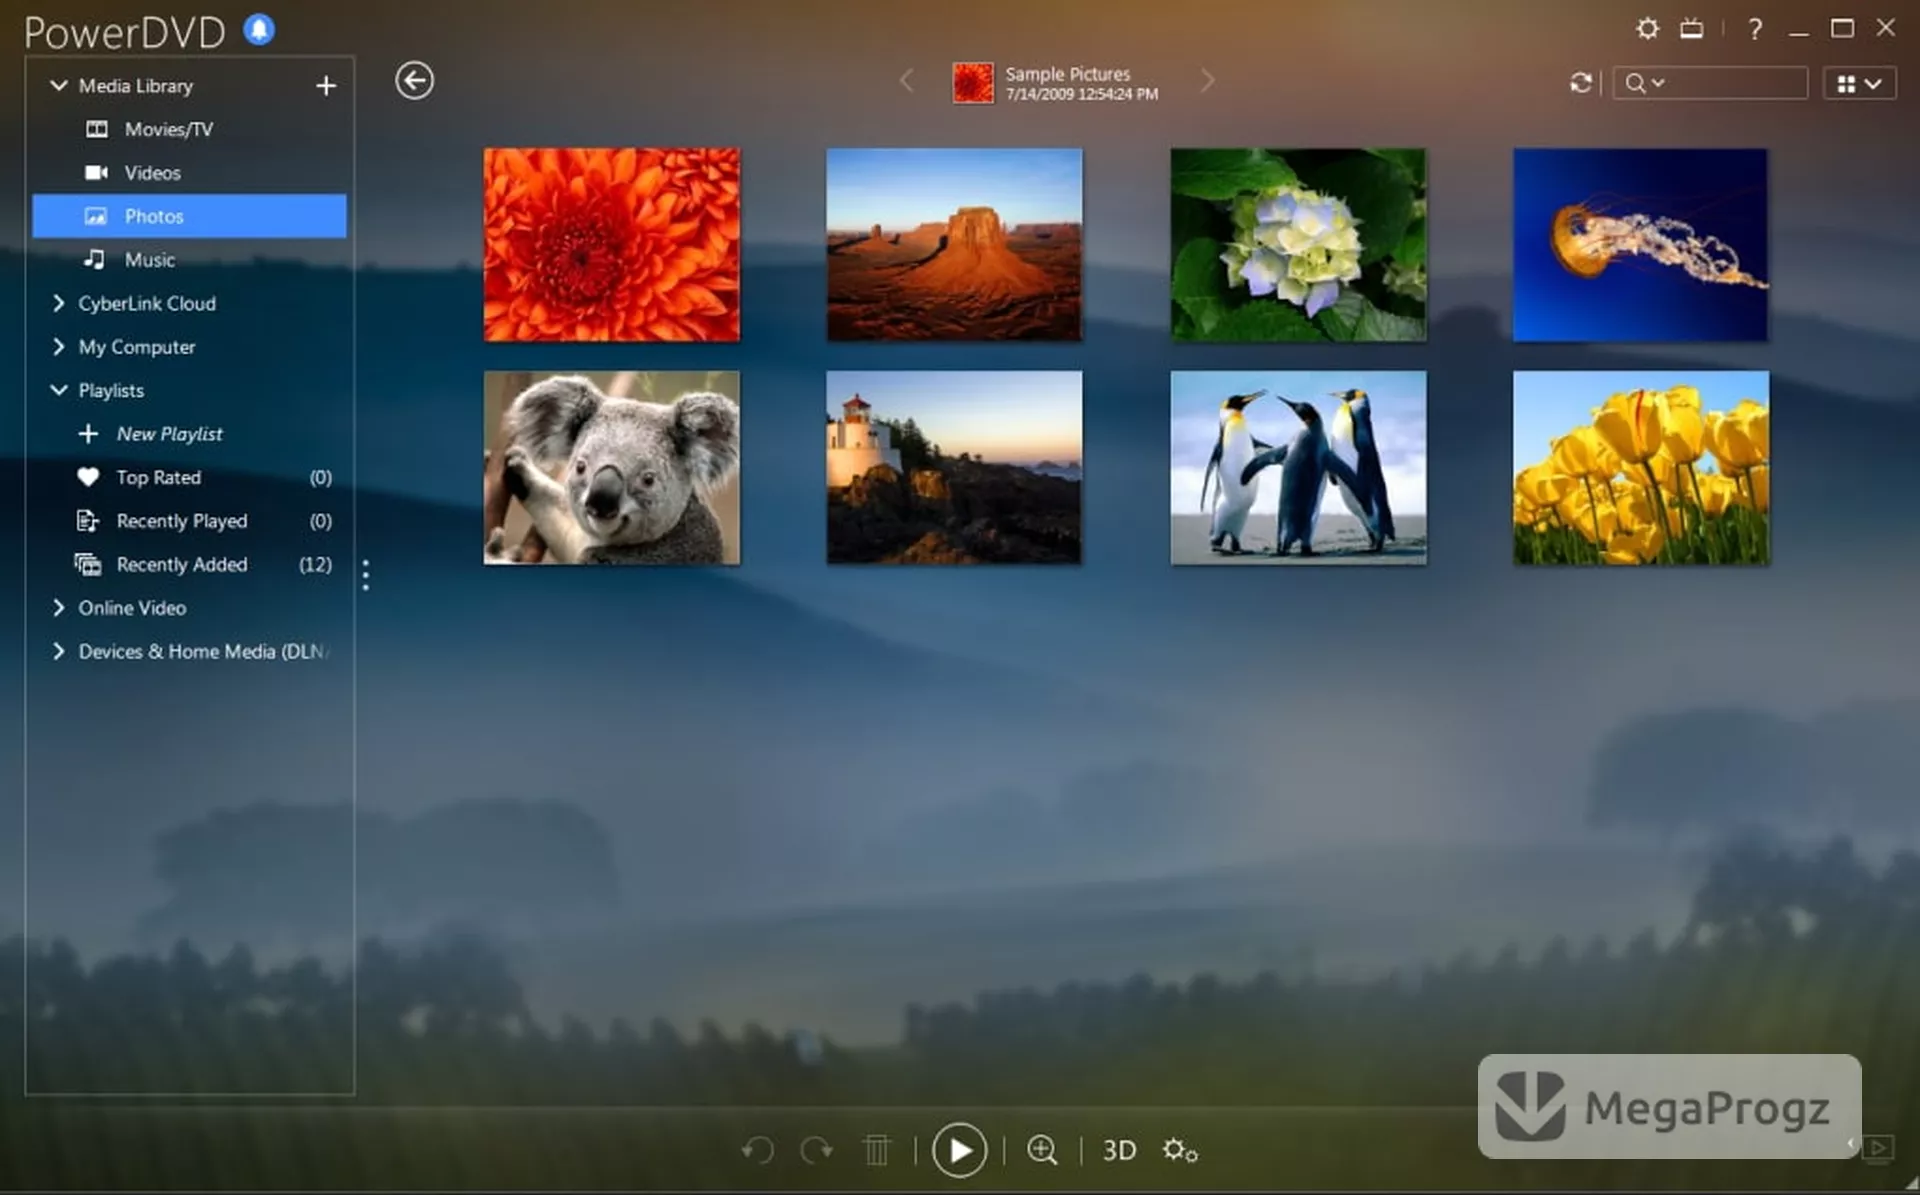This screenshot has width=1920, height=1195.
Task: Toggle 3D mode
Action: pyautogui.click(x=1119, y=1151)
